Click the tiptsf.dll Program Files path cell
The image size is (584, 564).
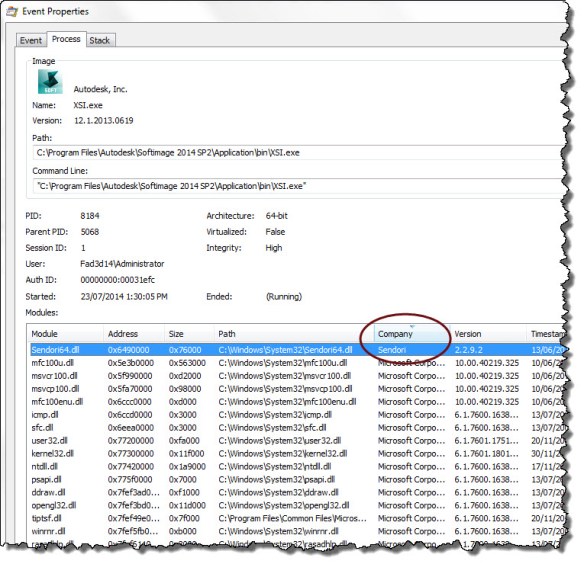click(292, 518)
